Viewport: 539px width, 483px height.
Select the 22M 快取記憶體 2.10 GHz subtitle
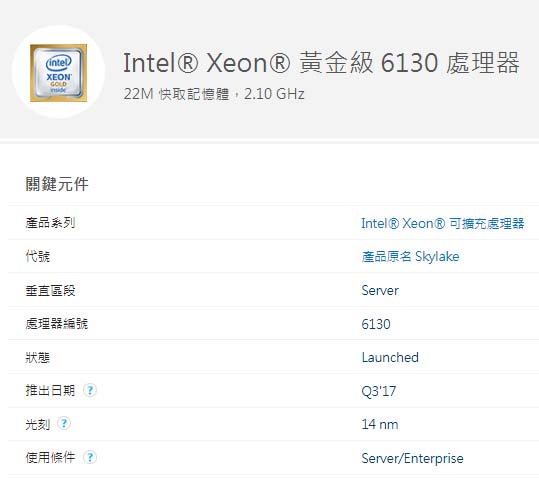214,94
